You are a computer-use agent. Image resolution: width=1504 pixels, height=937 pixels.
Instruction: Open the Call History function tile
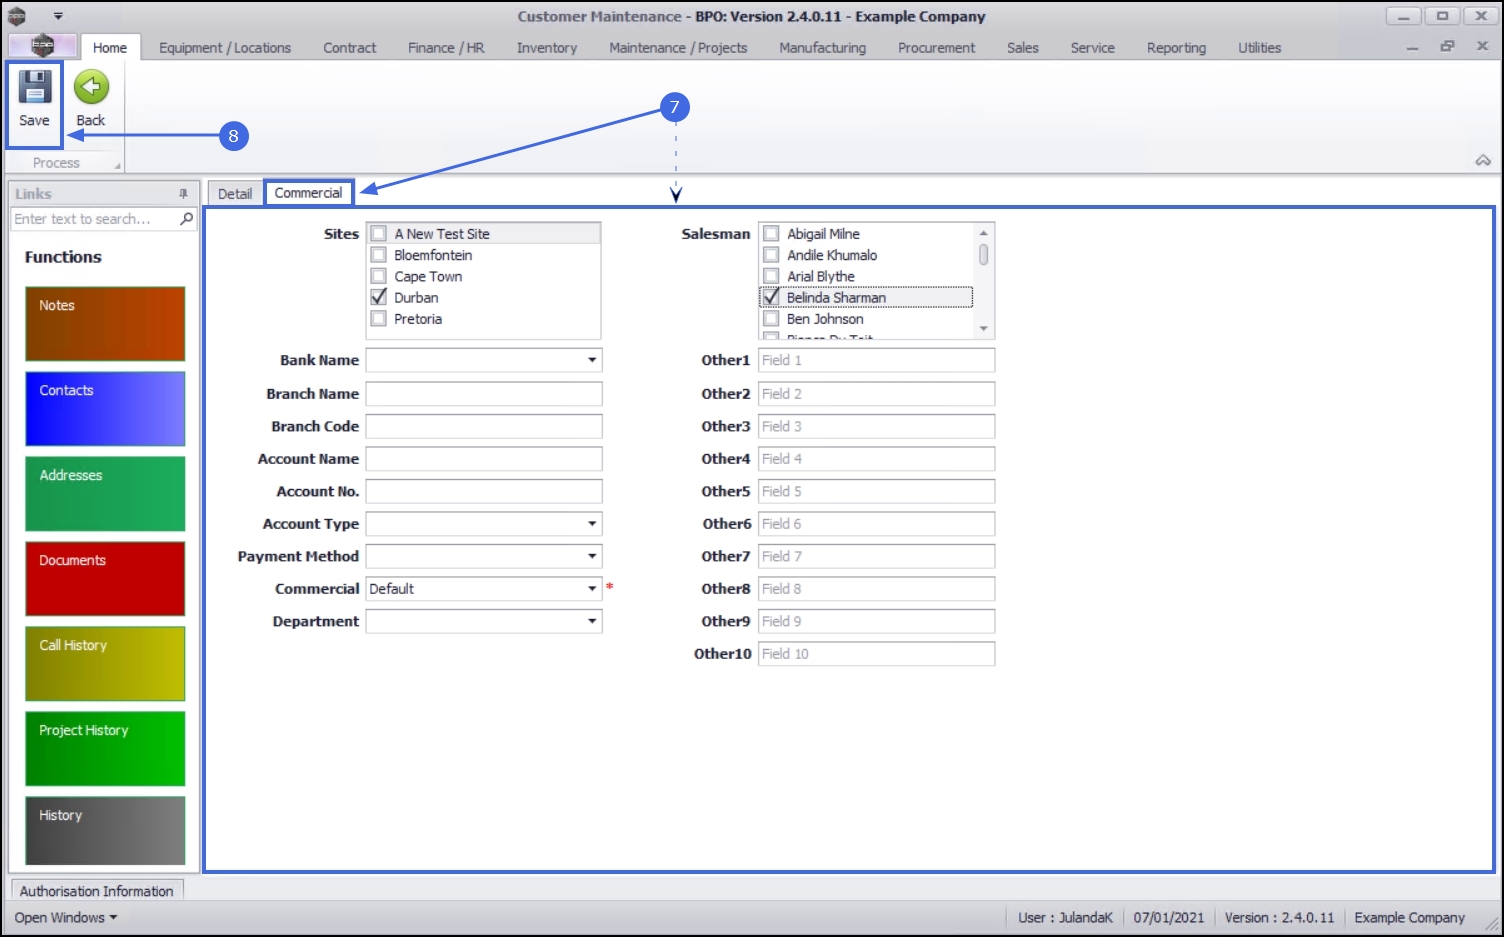pyautogui.click(x=105, y=664)
